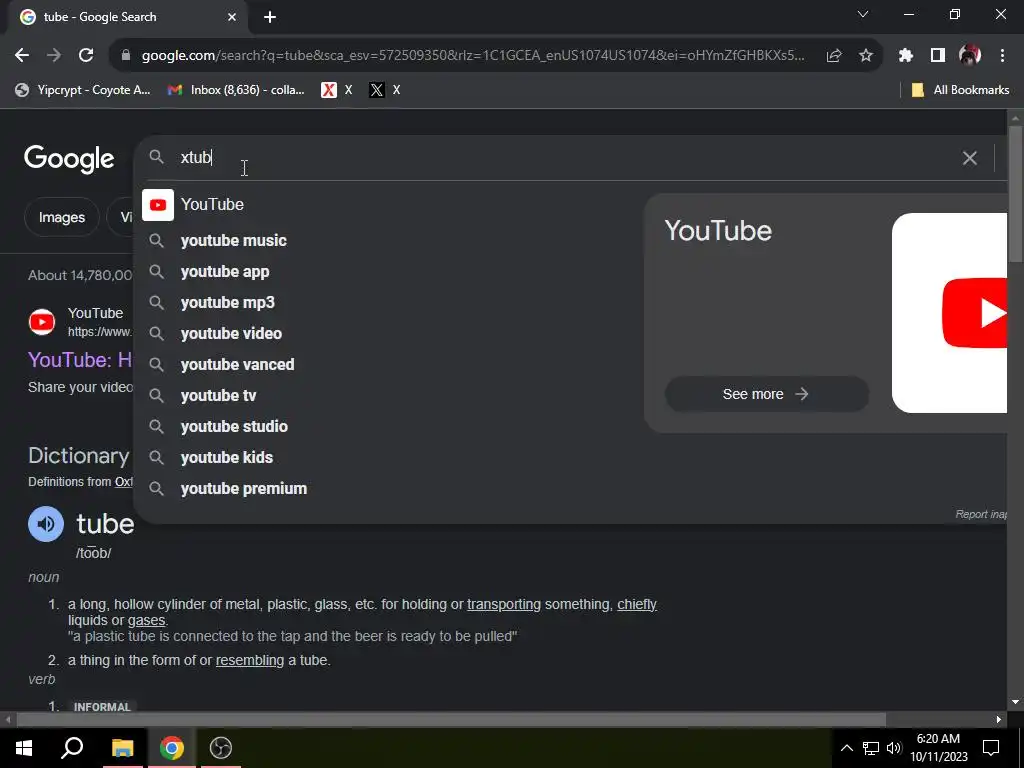Follow the 'gases' definition link
Image resolution: width=1024 pixels, height=768 pixels.
tap(146, 620)
